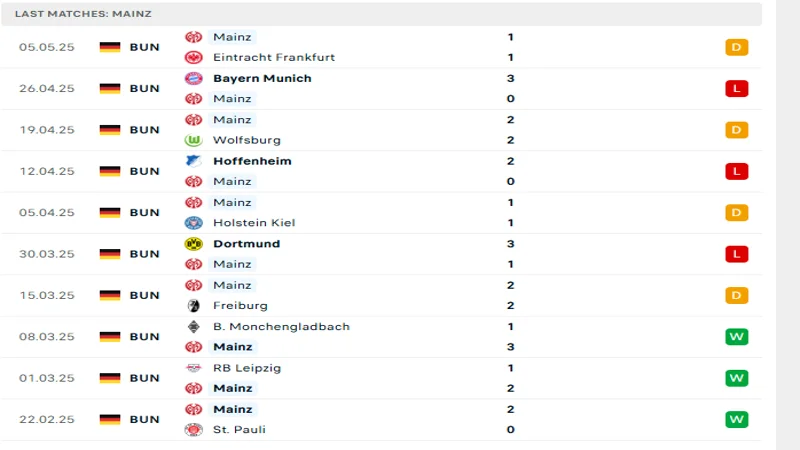Click the Dortmund club logo
This screenshot has width=800, height=450.
(194, 244)
